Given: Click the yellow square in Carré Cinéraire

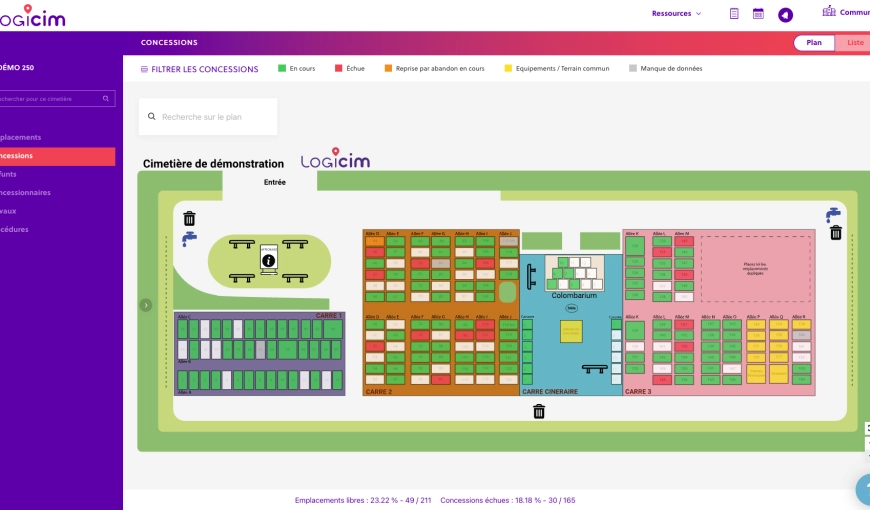Looking at the screenshot, I should point(571,331).
